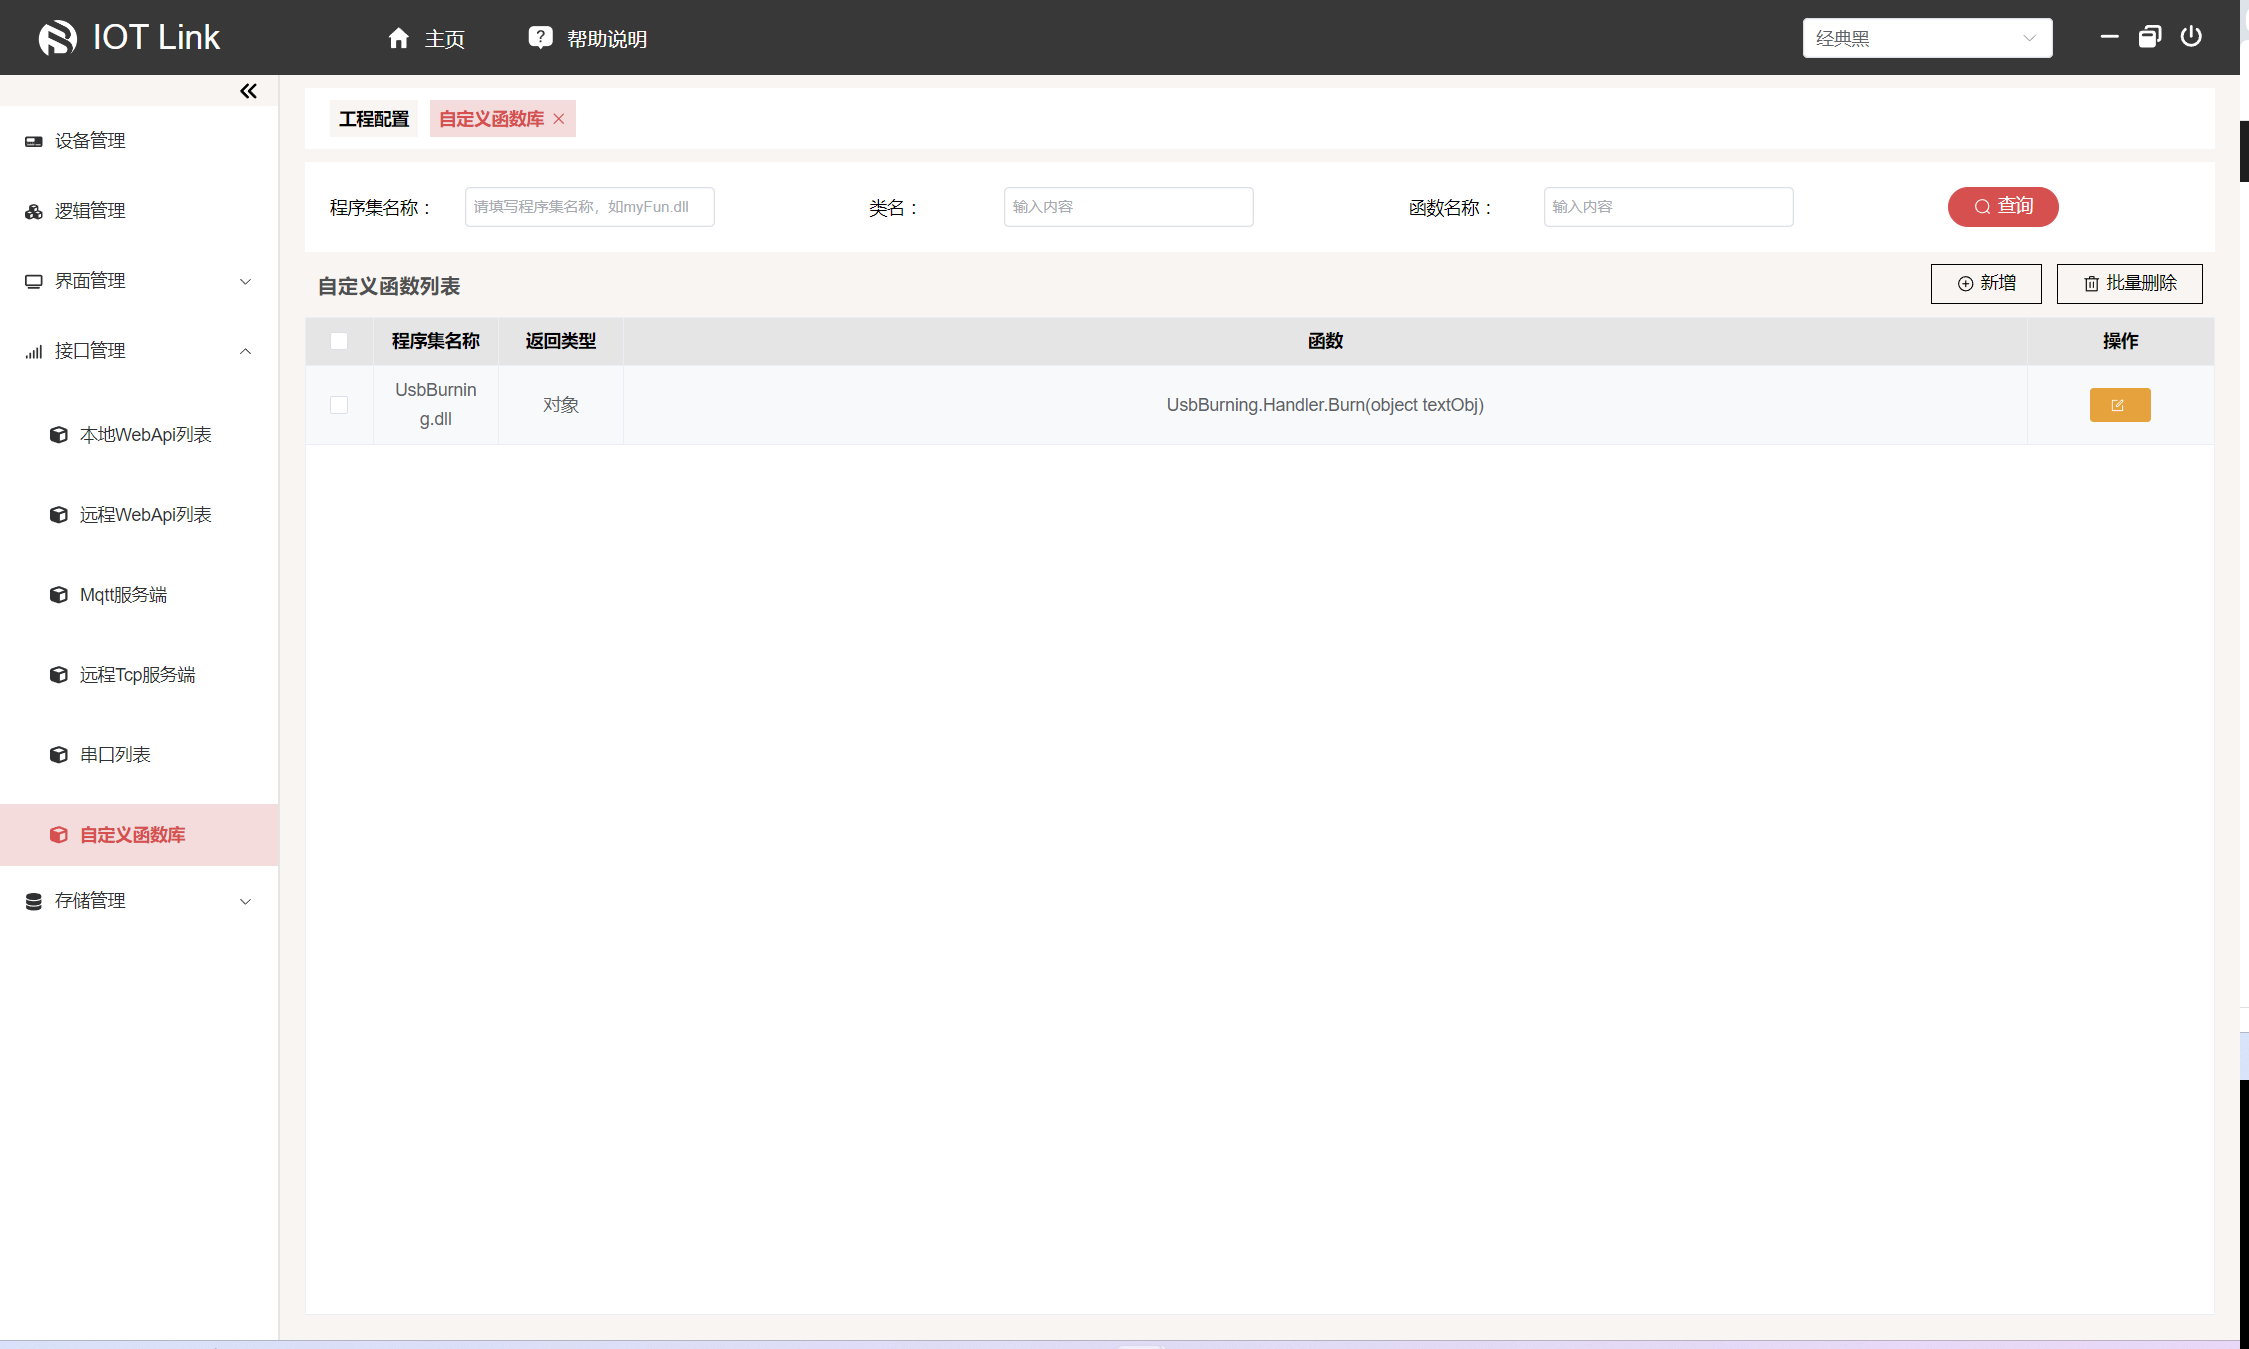Click cube icon beside 串口列表
The image size is (2249, 1349).
point(59,755)
